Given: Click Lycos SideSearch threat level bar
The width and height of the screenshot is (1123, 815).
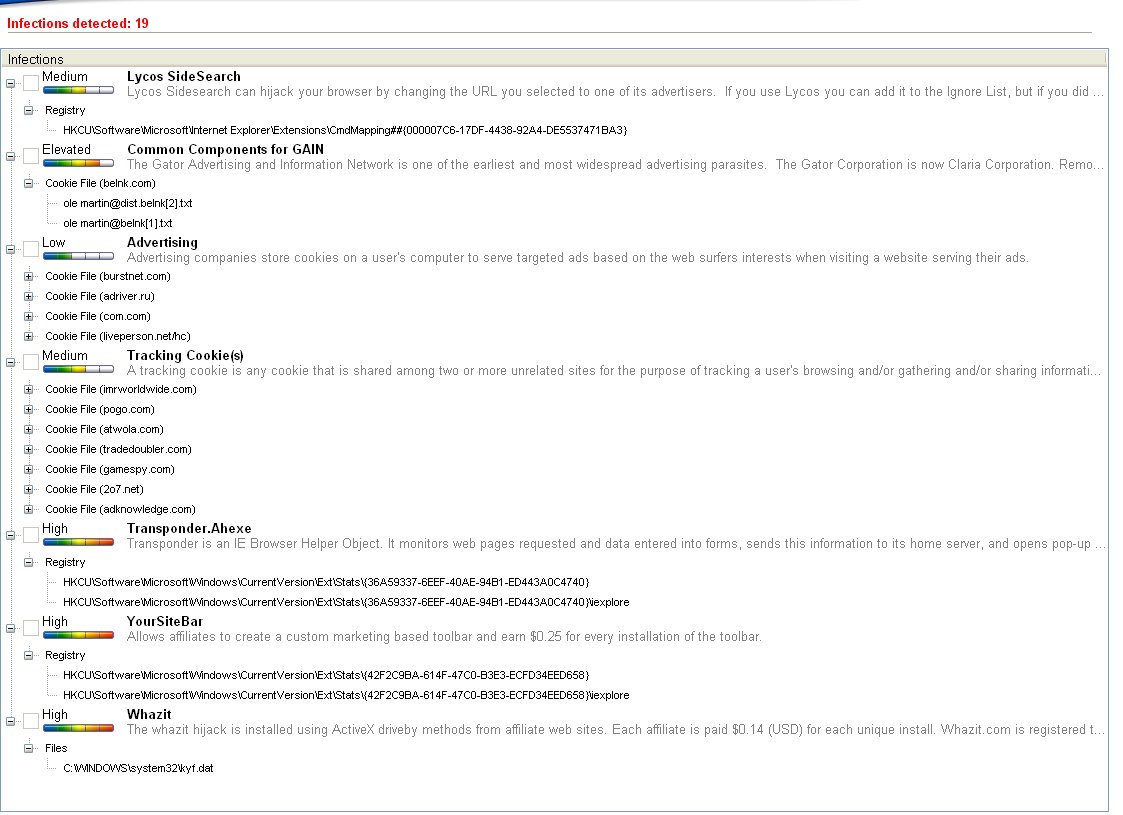Looking at the screenshot, I should (x=78, y=90).
